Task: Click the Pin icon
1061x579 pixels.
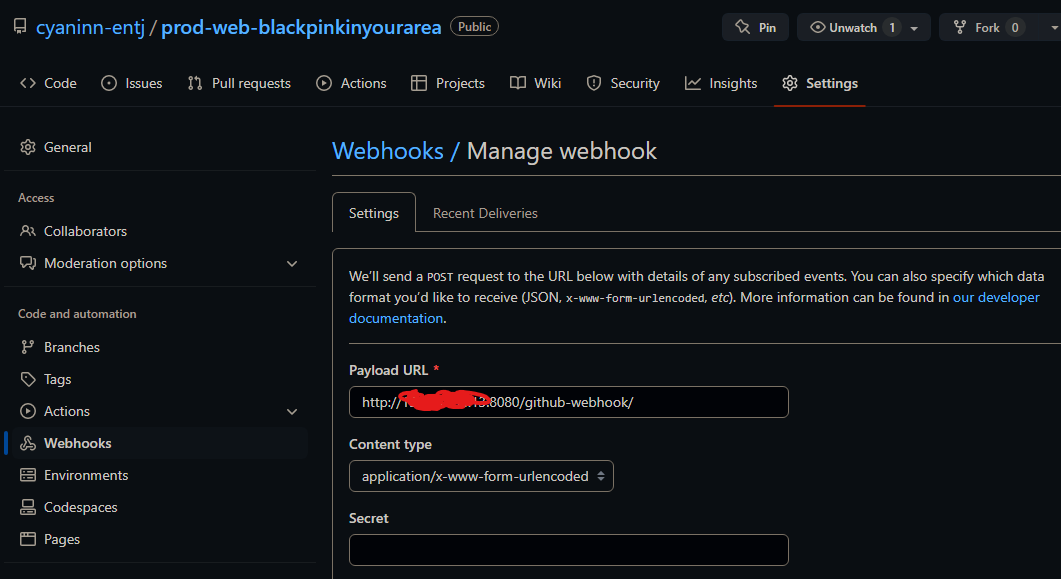Action: pyautogui.click(x=742, y=27)
